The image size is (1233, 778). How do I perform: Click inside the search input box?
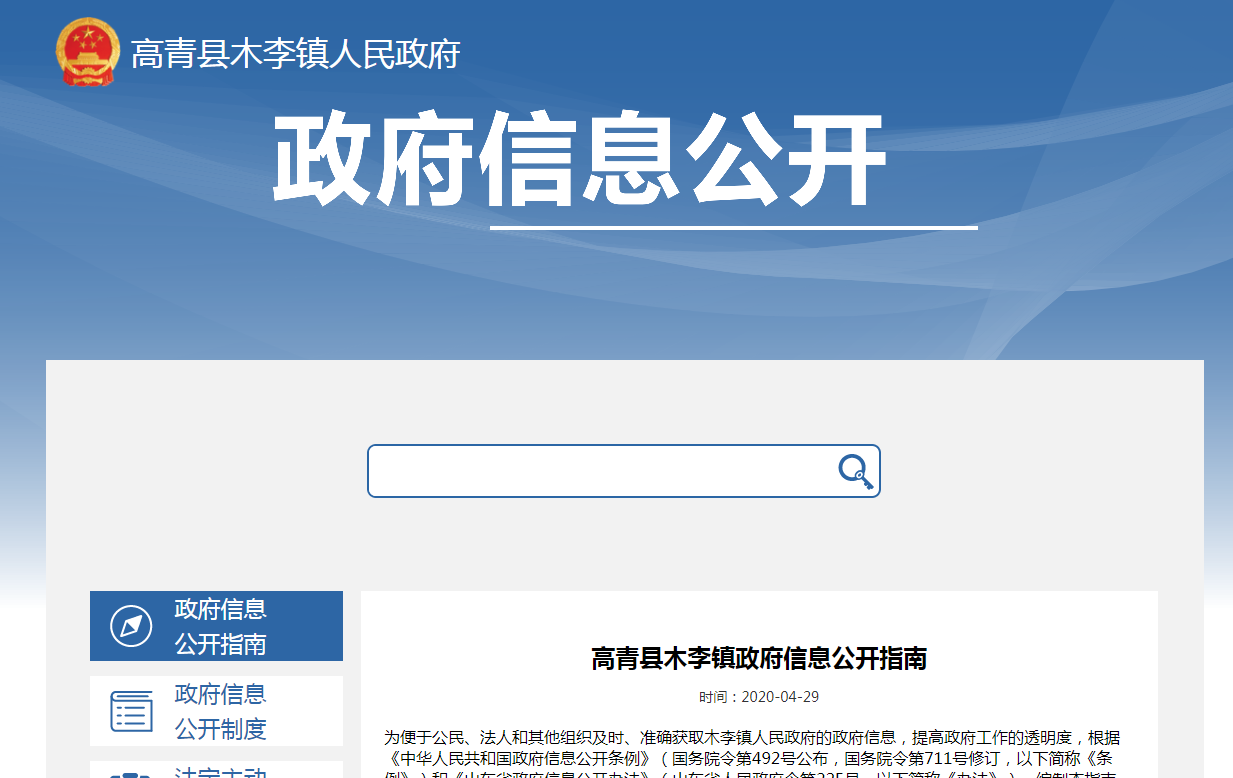pos(600,471)
